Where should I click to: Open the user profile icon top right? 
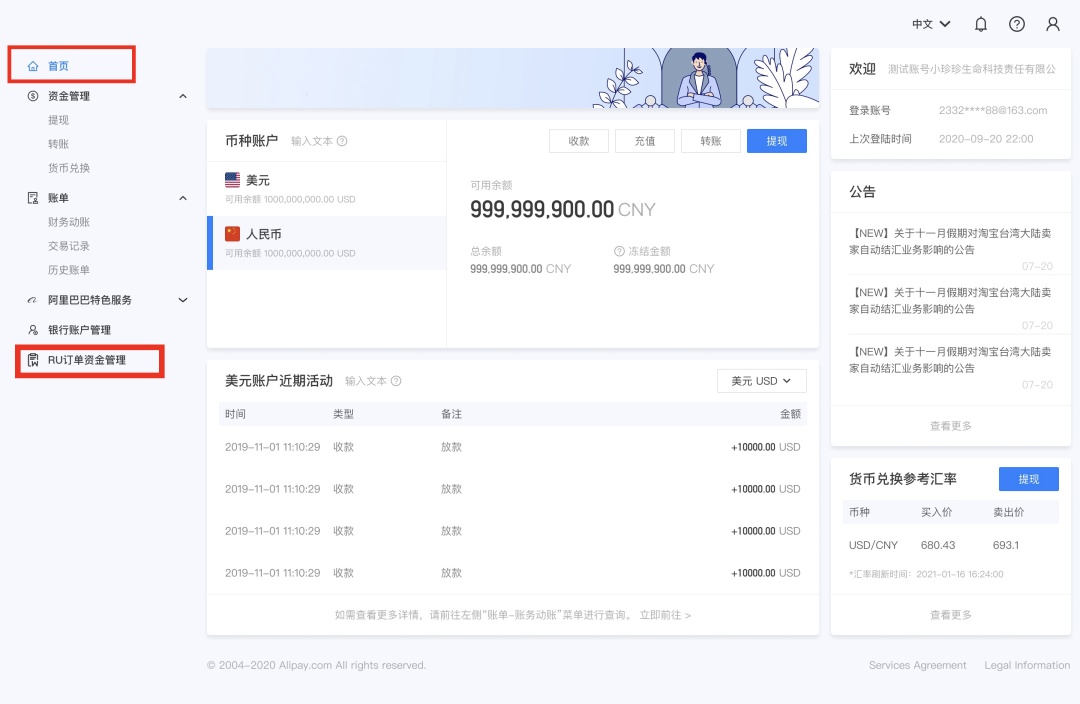(1052, 23)
